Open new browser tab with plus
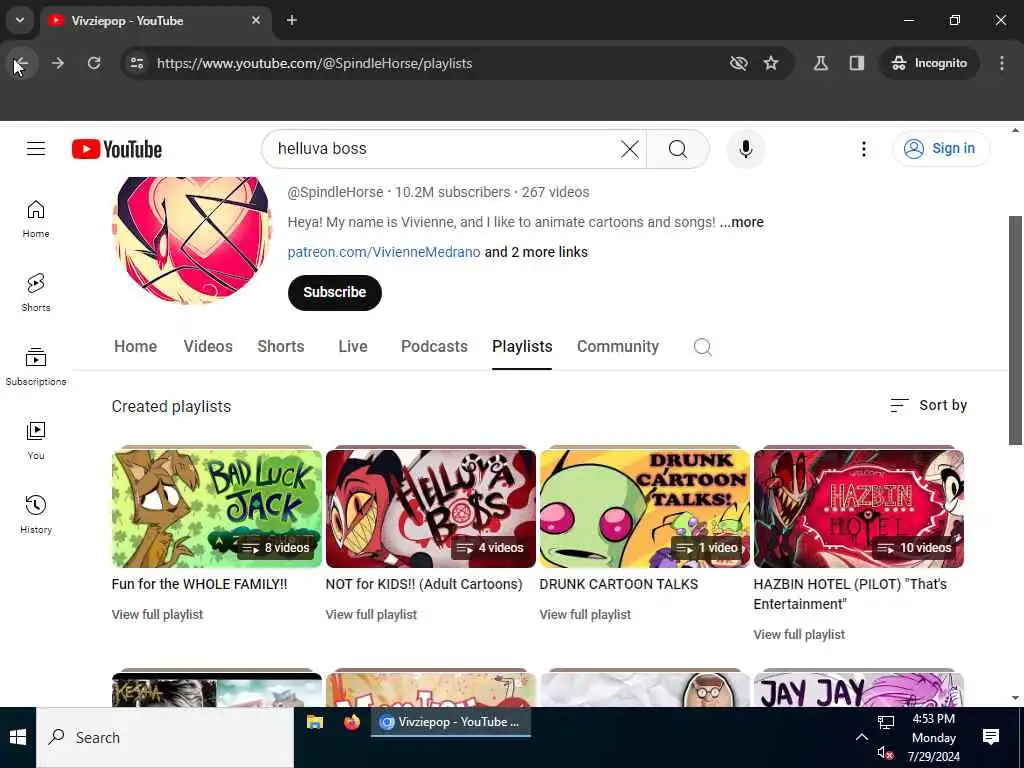 point(292,20)
